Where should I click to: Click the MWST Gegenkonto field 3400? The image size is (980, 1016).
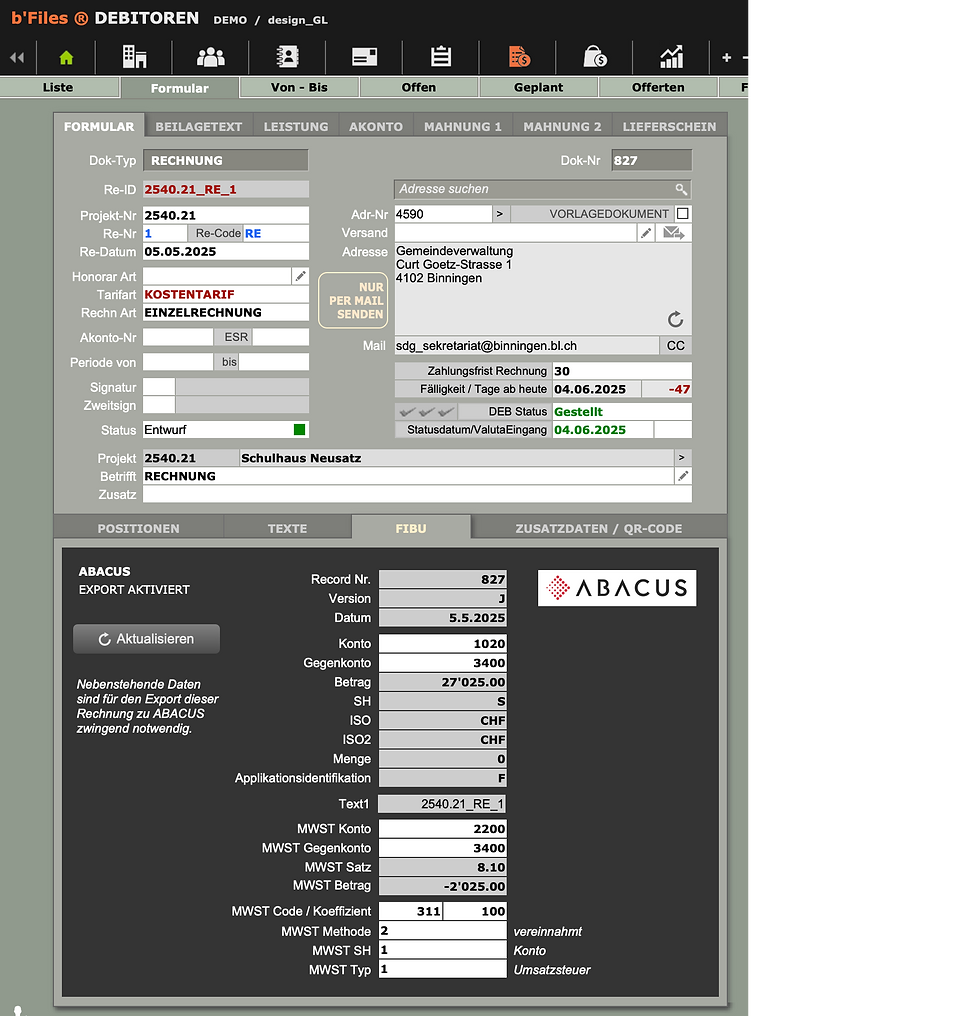point(443,848)
